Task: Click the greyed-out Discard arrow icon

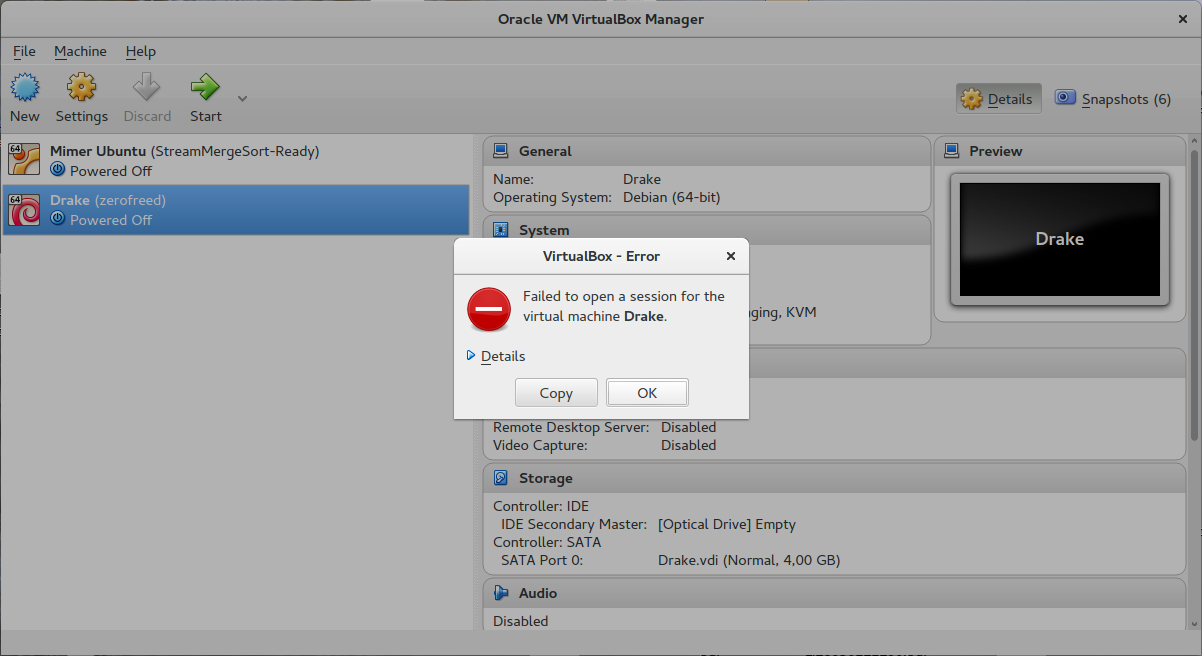Action: pyautogui.click(x=147, y=88)
